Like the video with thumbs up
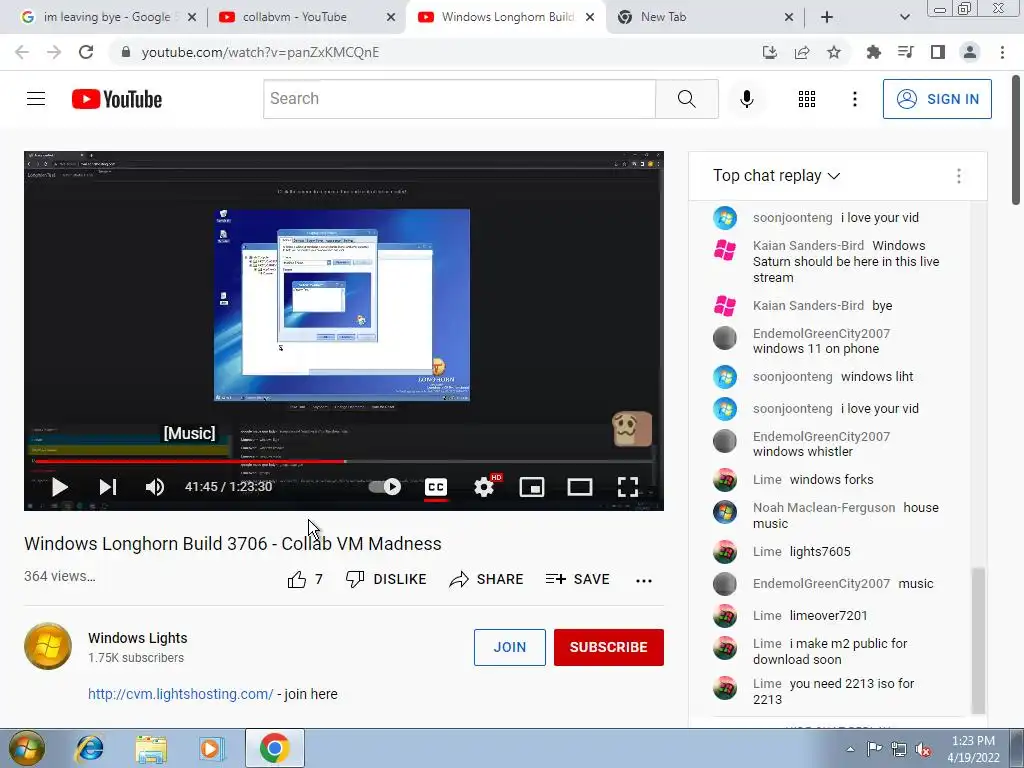Viewport: 1024px width, 768px height. coord(305,579)
